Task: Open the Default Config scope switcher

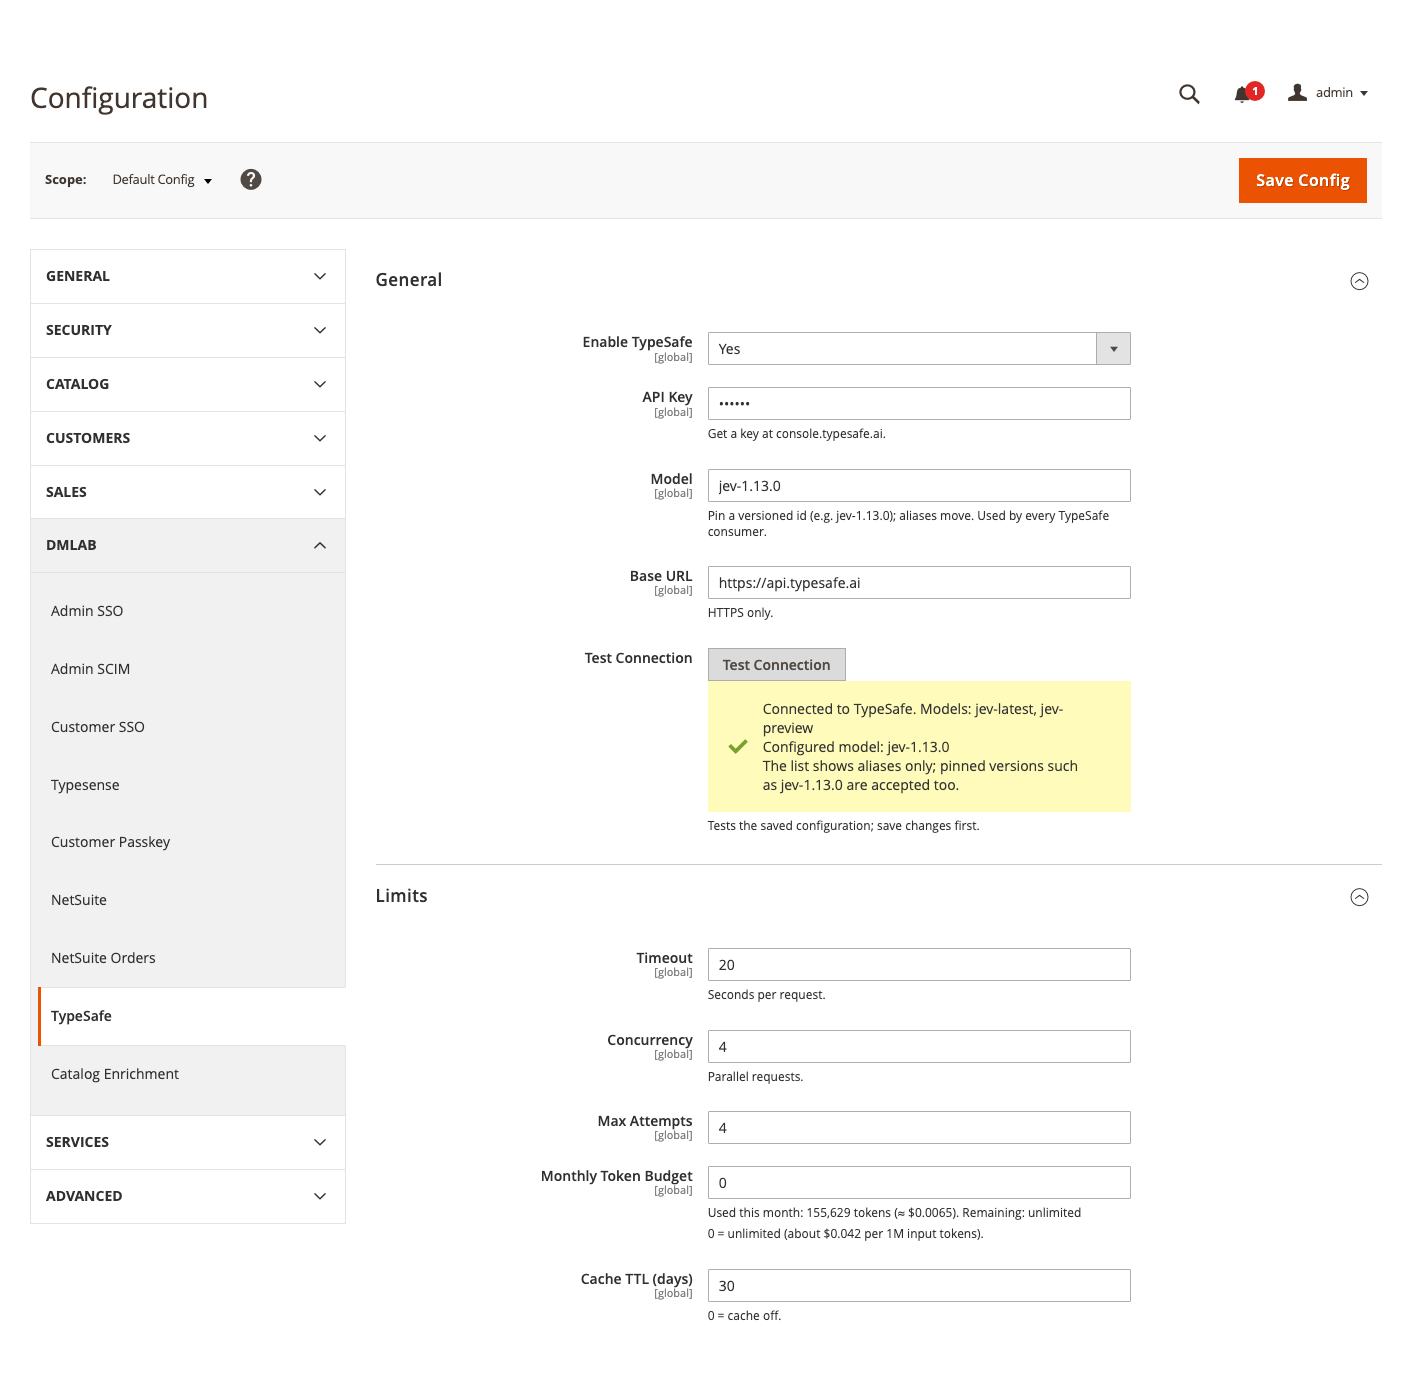Action: click(x=162, y=180)
